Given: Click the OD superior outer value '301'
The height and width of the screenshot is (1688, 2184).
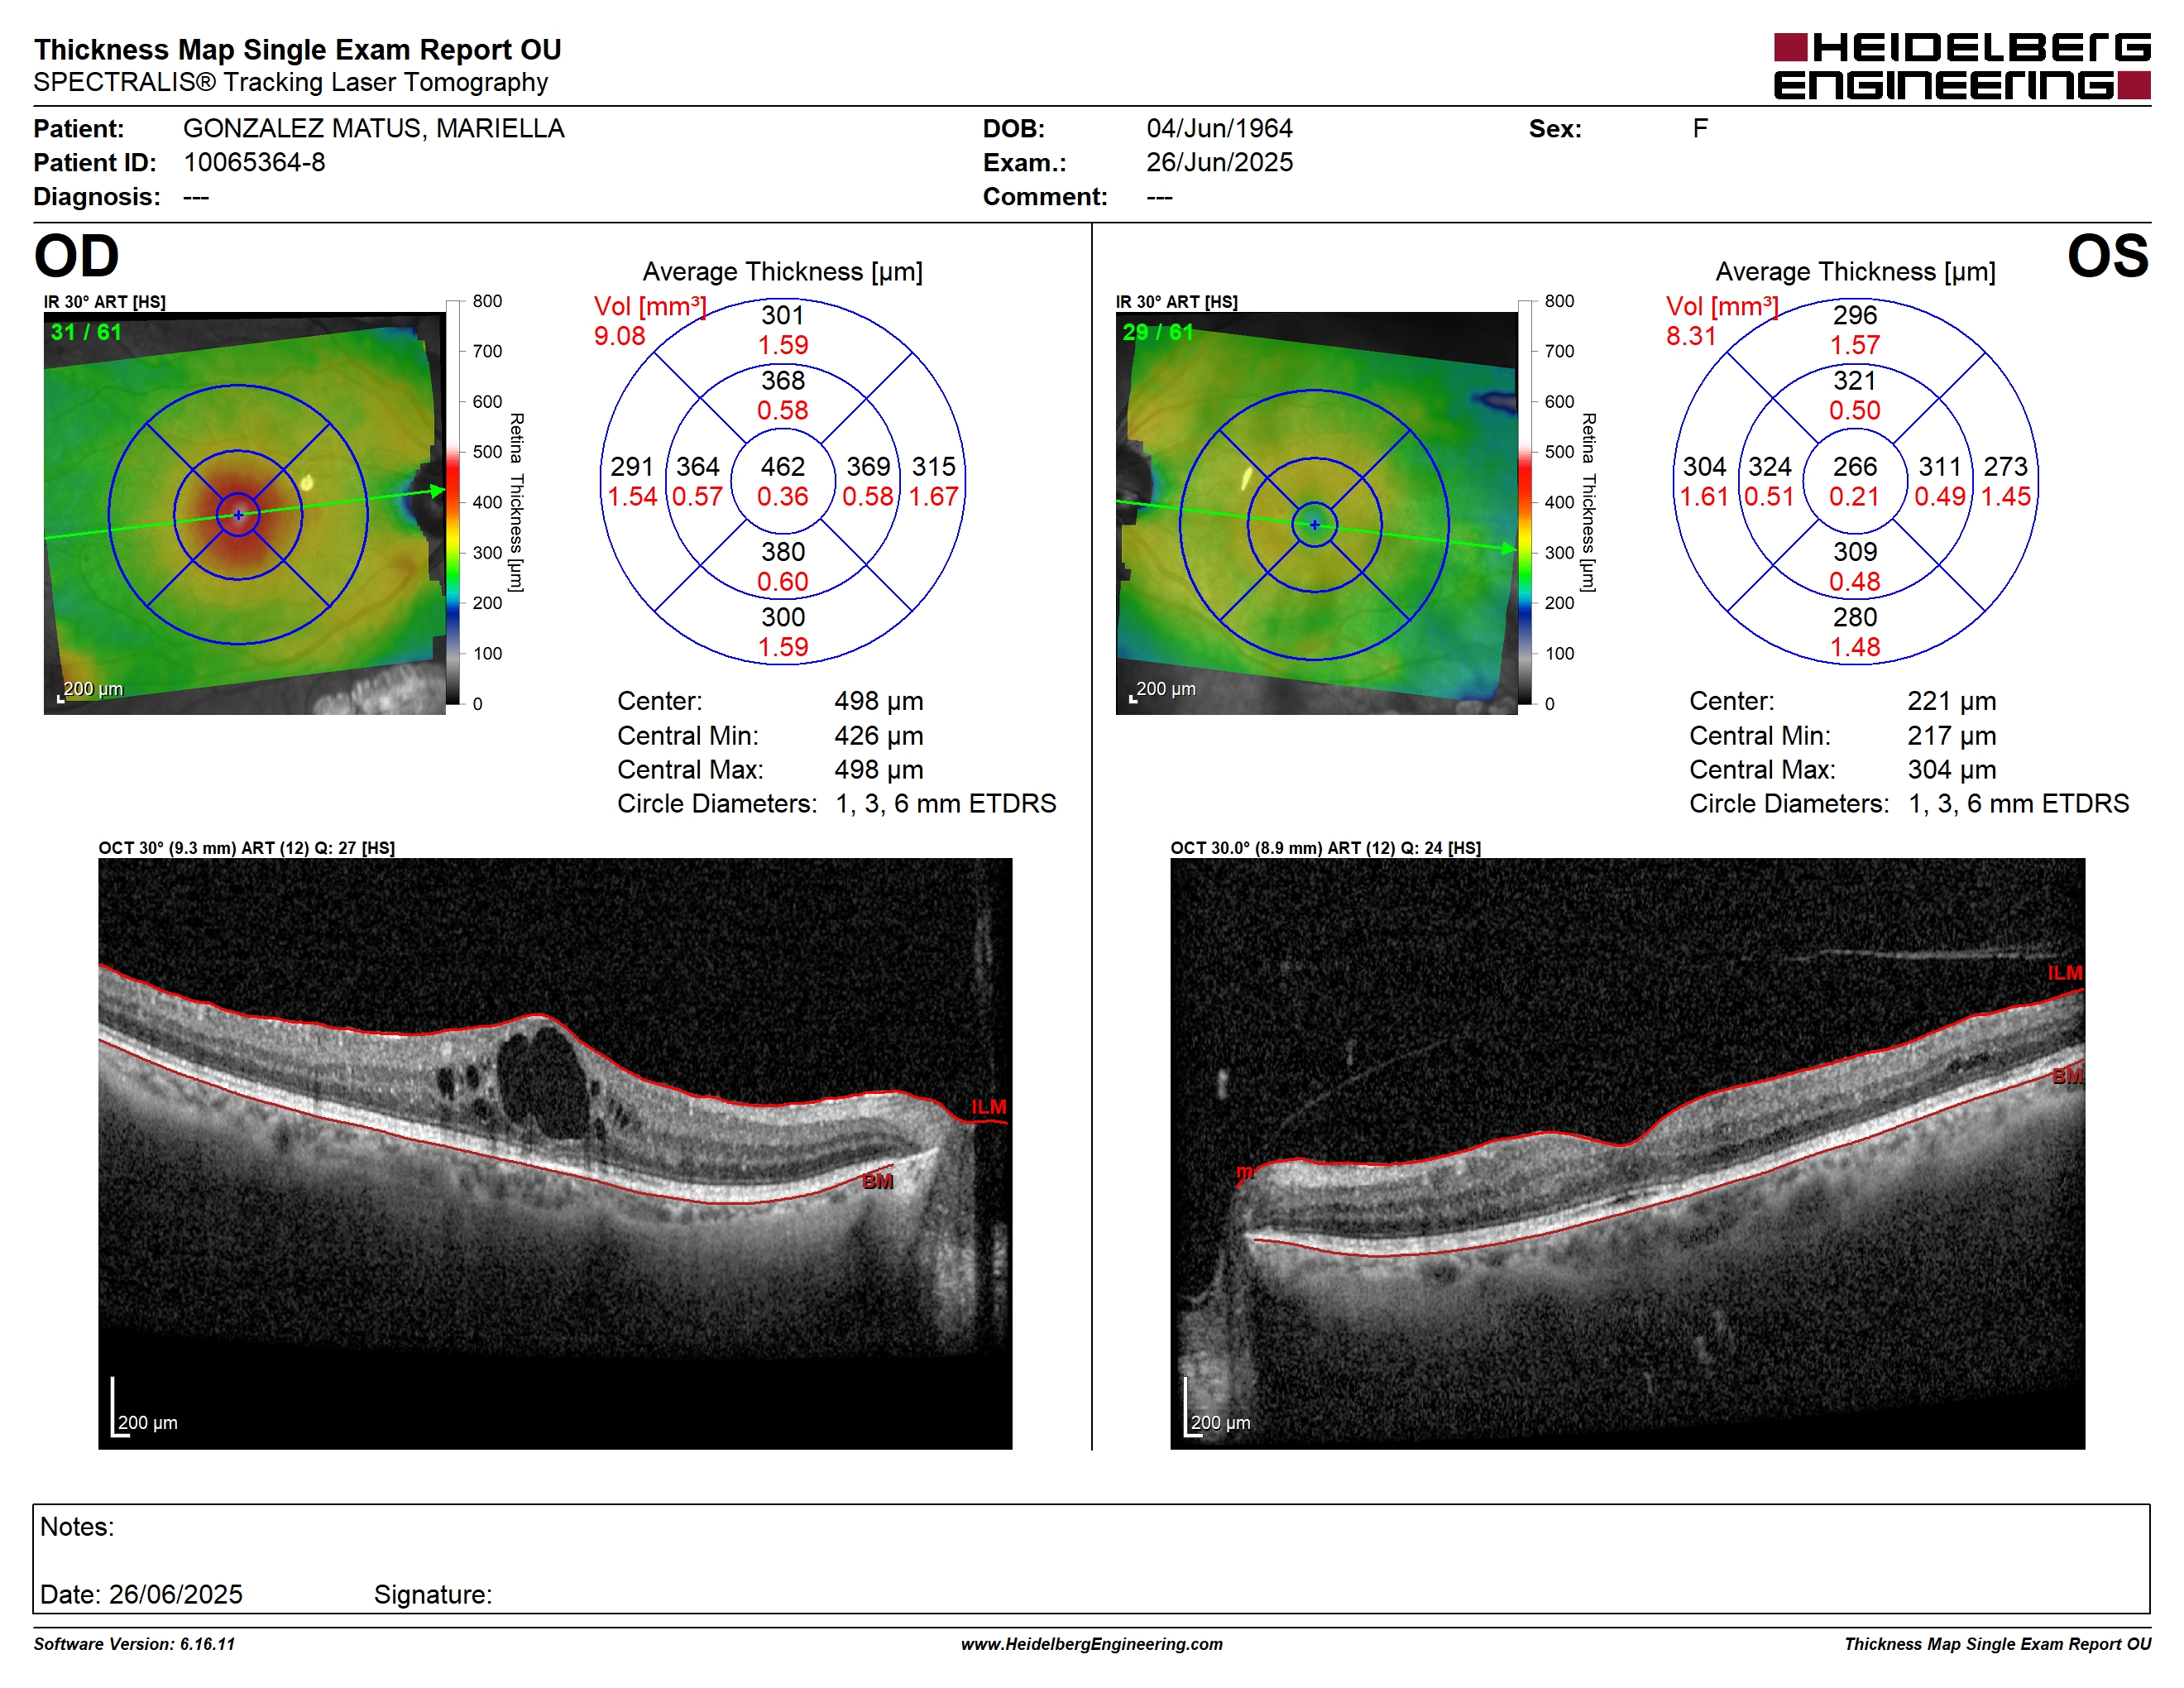Looking at the screenshot, I should click(x=782, y=315).
